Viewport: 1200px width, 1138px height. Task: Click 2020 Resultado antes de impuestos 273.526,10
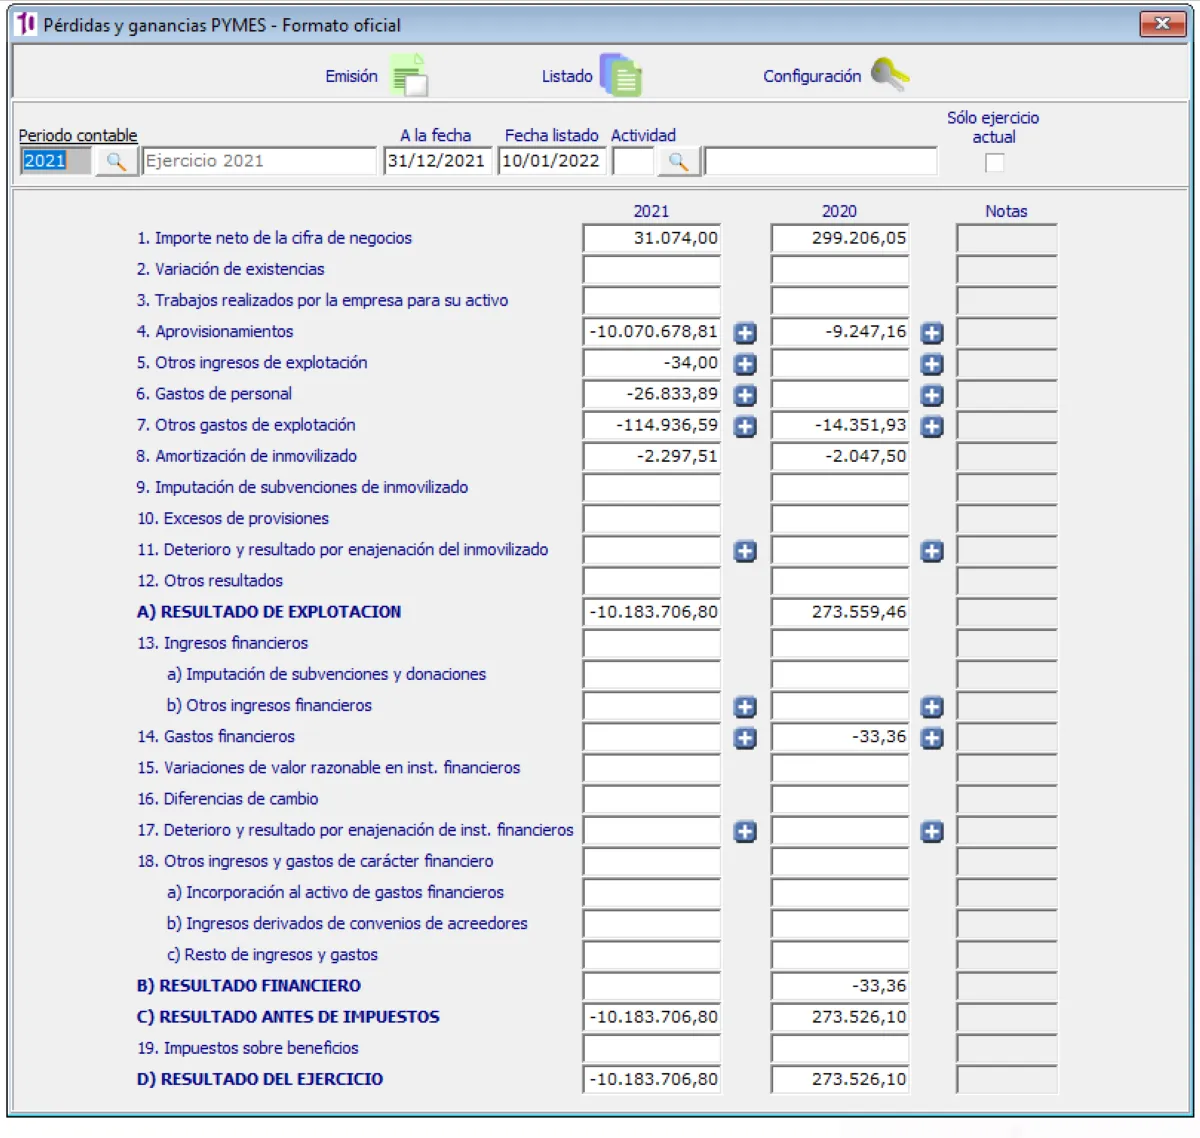click(x=840, y=1017)
